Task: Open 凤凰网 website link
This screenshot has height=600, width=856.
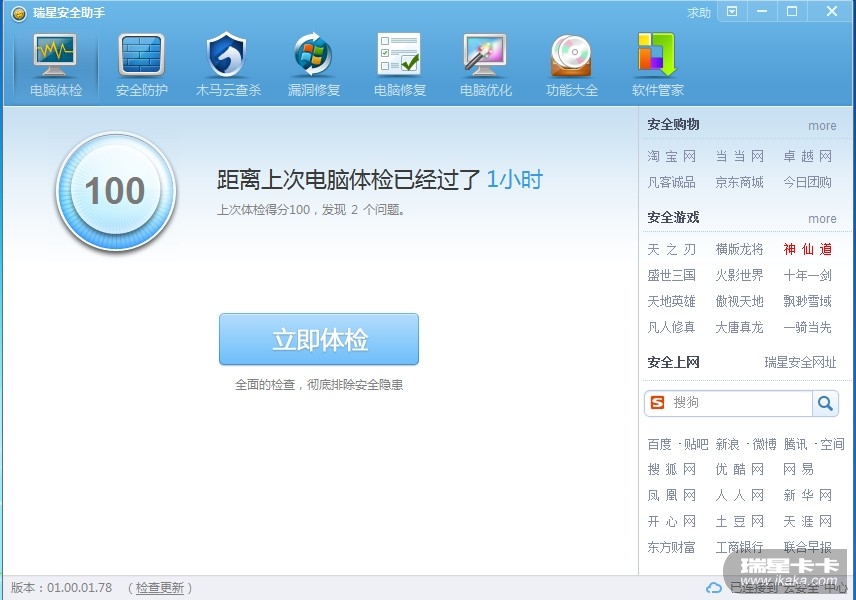Action: click(x=671, y=496)
